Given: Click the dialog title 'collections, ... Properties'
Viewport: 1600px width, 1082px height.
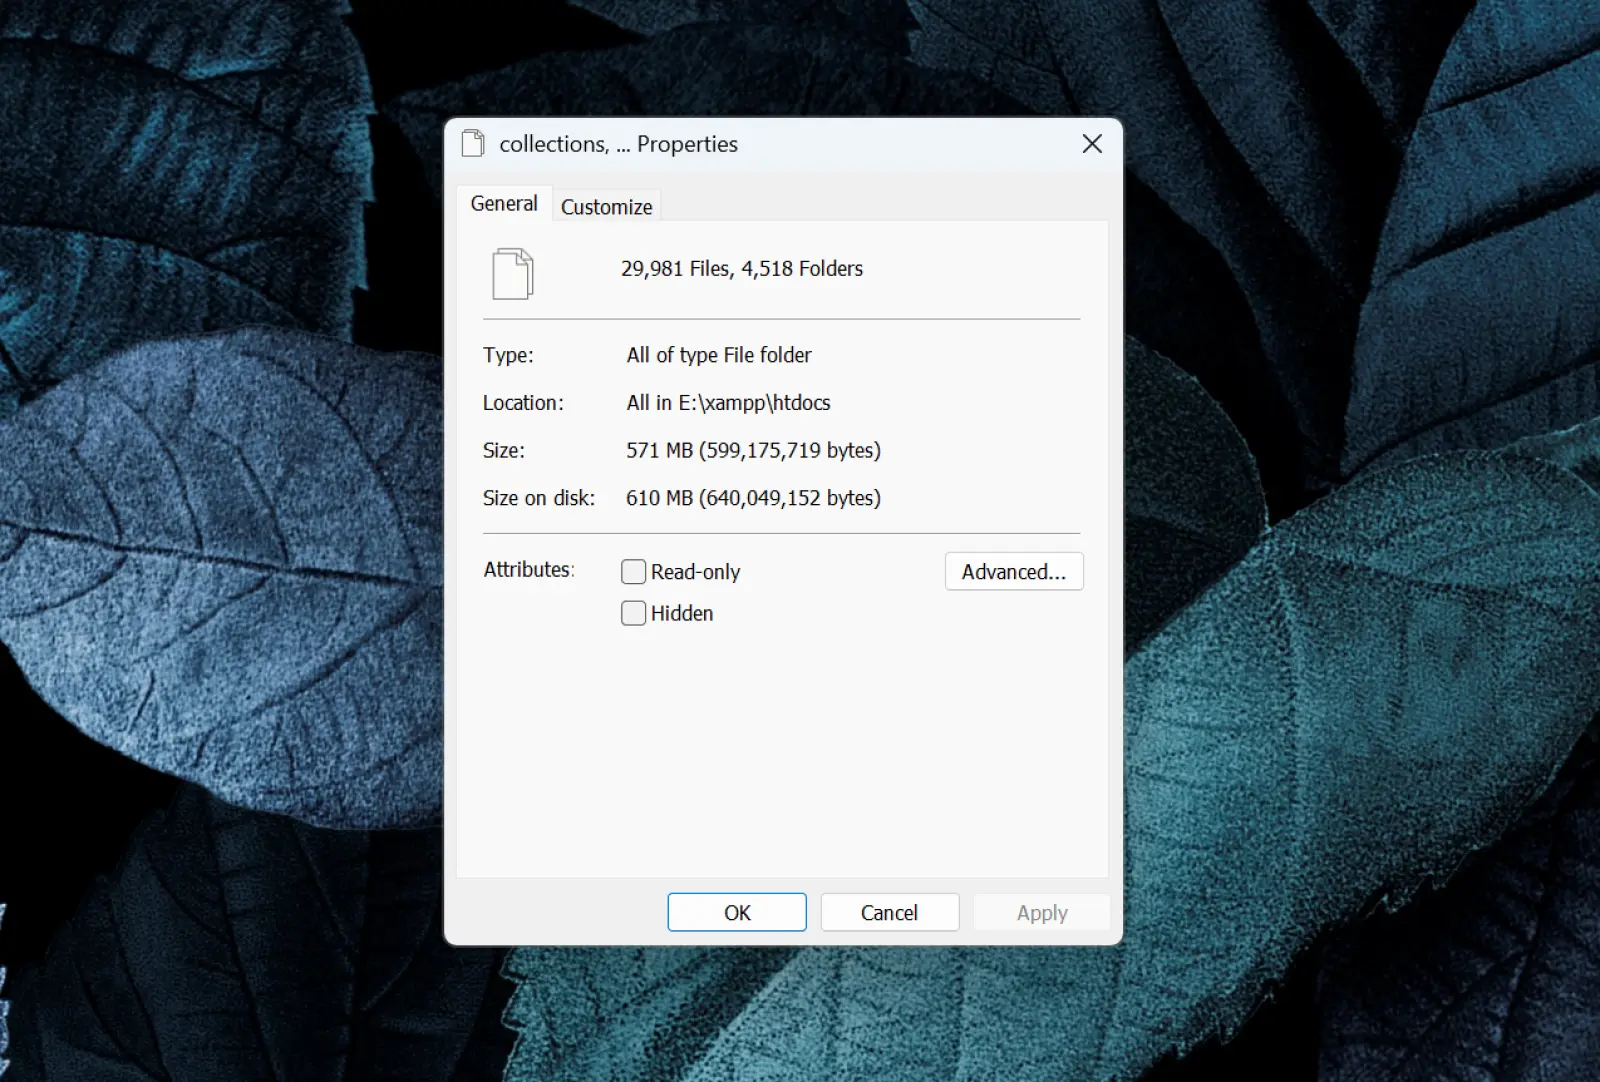Looking at the screenshot, I should (618, 144).
